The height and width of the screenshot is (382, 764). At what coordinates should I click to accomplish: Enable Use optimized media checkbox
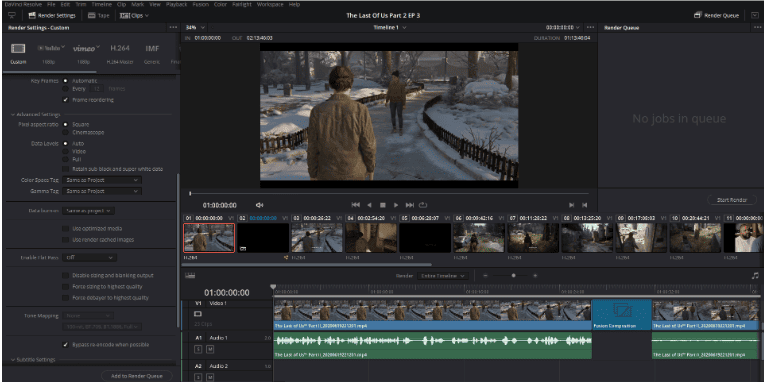(x=65, y=229)
